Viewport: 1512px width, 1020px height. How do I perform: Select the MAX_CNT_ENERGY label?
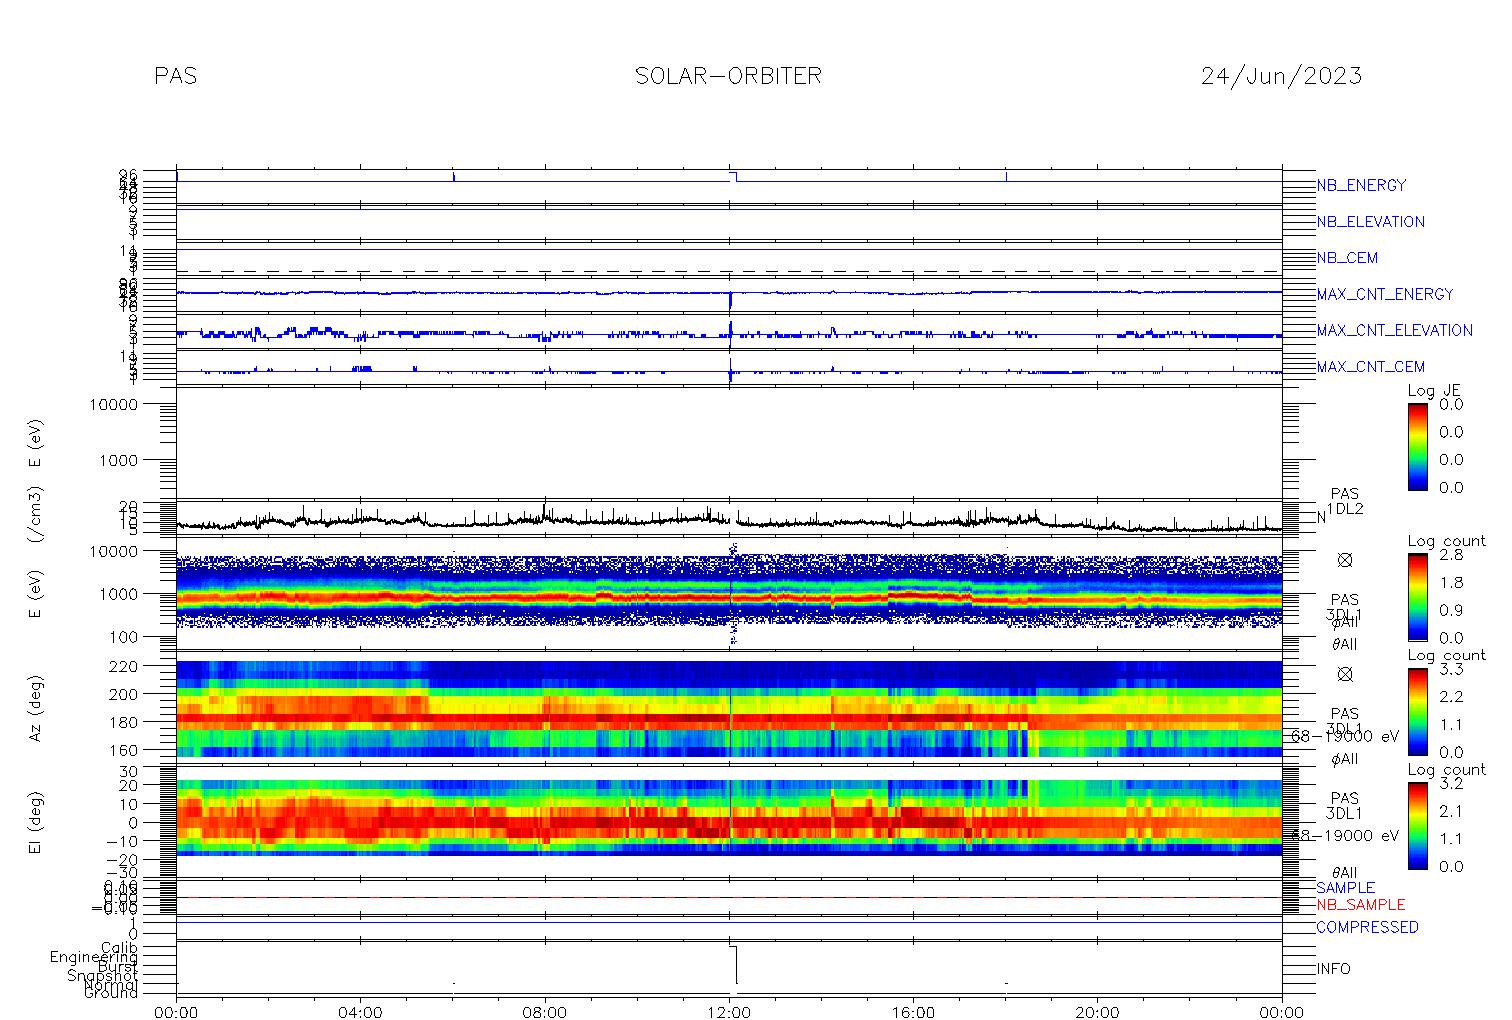[x=1385, y=294]
